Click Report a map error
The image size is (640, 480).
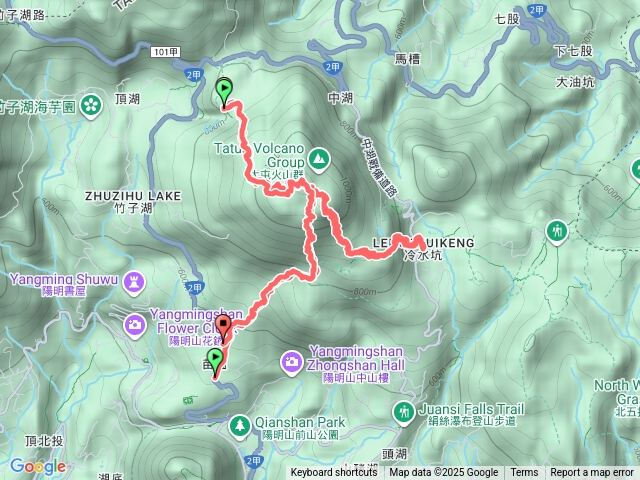tap(591, 473)
